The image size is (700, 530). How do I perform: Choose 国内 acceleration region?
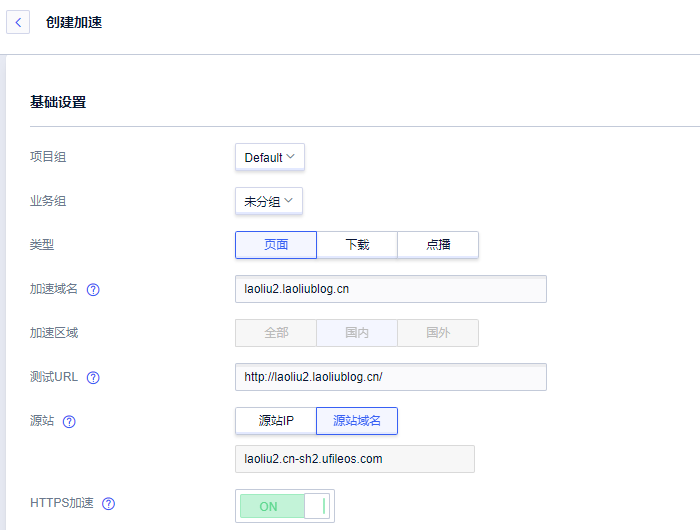pos(357,333)
